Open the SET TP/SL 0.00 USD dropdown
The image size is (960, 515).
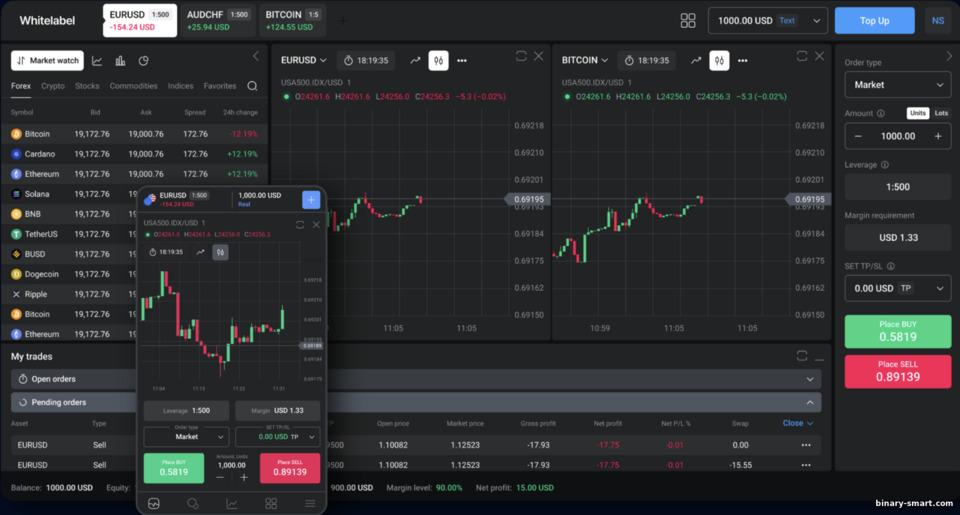pyautogui.click(x=898, y=288)
